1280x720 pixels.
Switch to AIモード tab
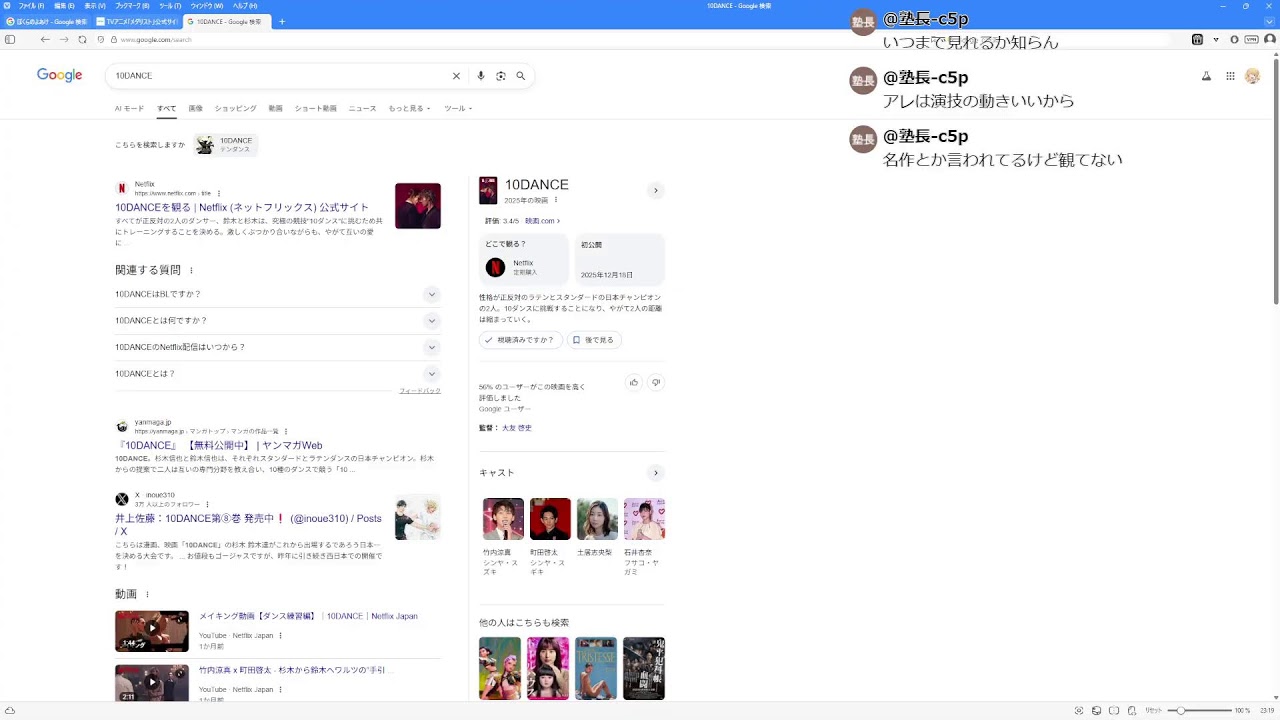coord(129,108)
